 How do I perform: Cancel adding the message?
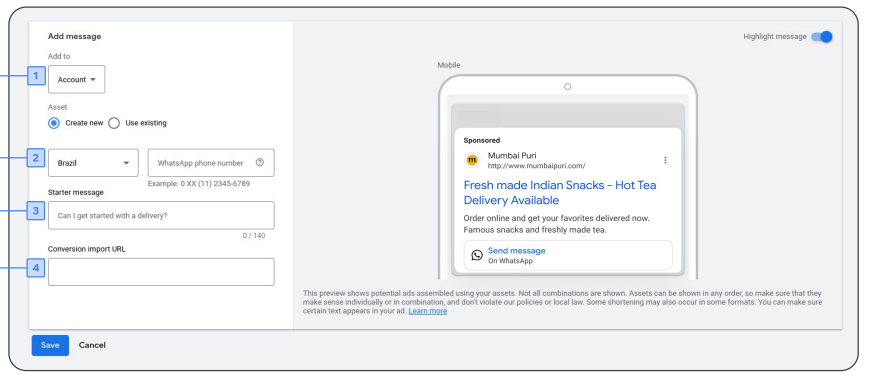coord(92,346)
